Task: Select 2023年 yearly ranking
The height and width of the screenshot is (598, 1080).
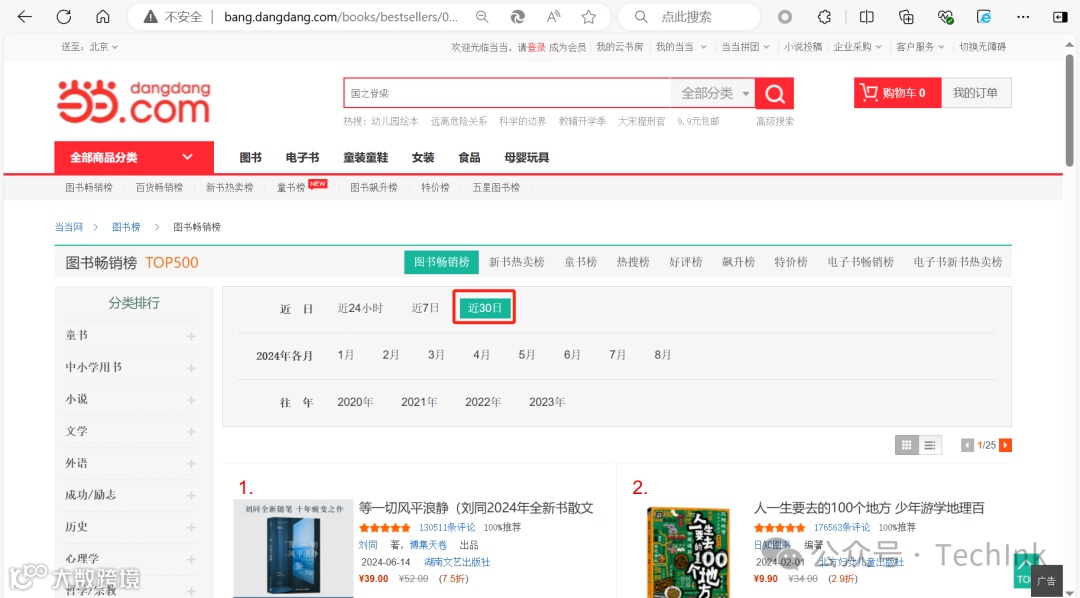Action: click(547, 402)
